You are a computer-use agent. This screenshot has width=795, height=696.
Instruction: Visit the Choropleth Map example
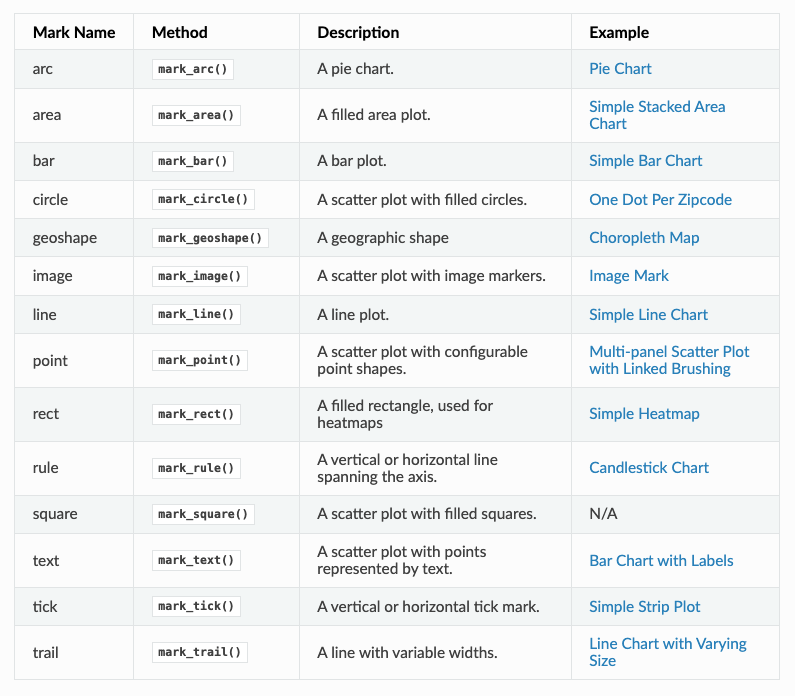pos(644,238)
